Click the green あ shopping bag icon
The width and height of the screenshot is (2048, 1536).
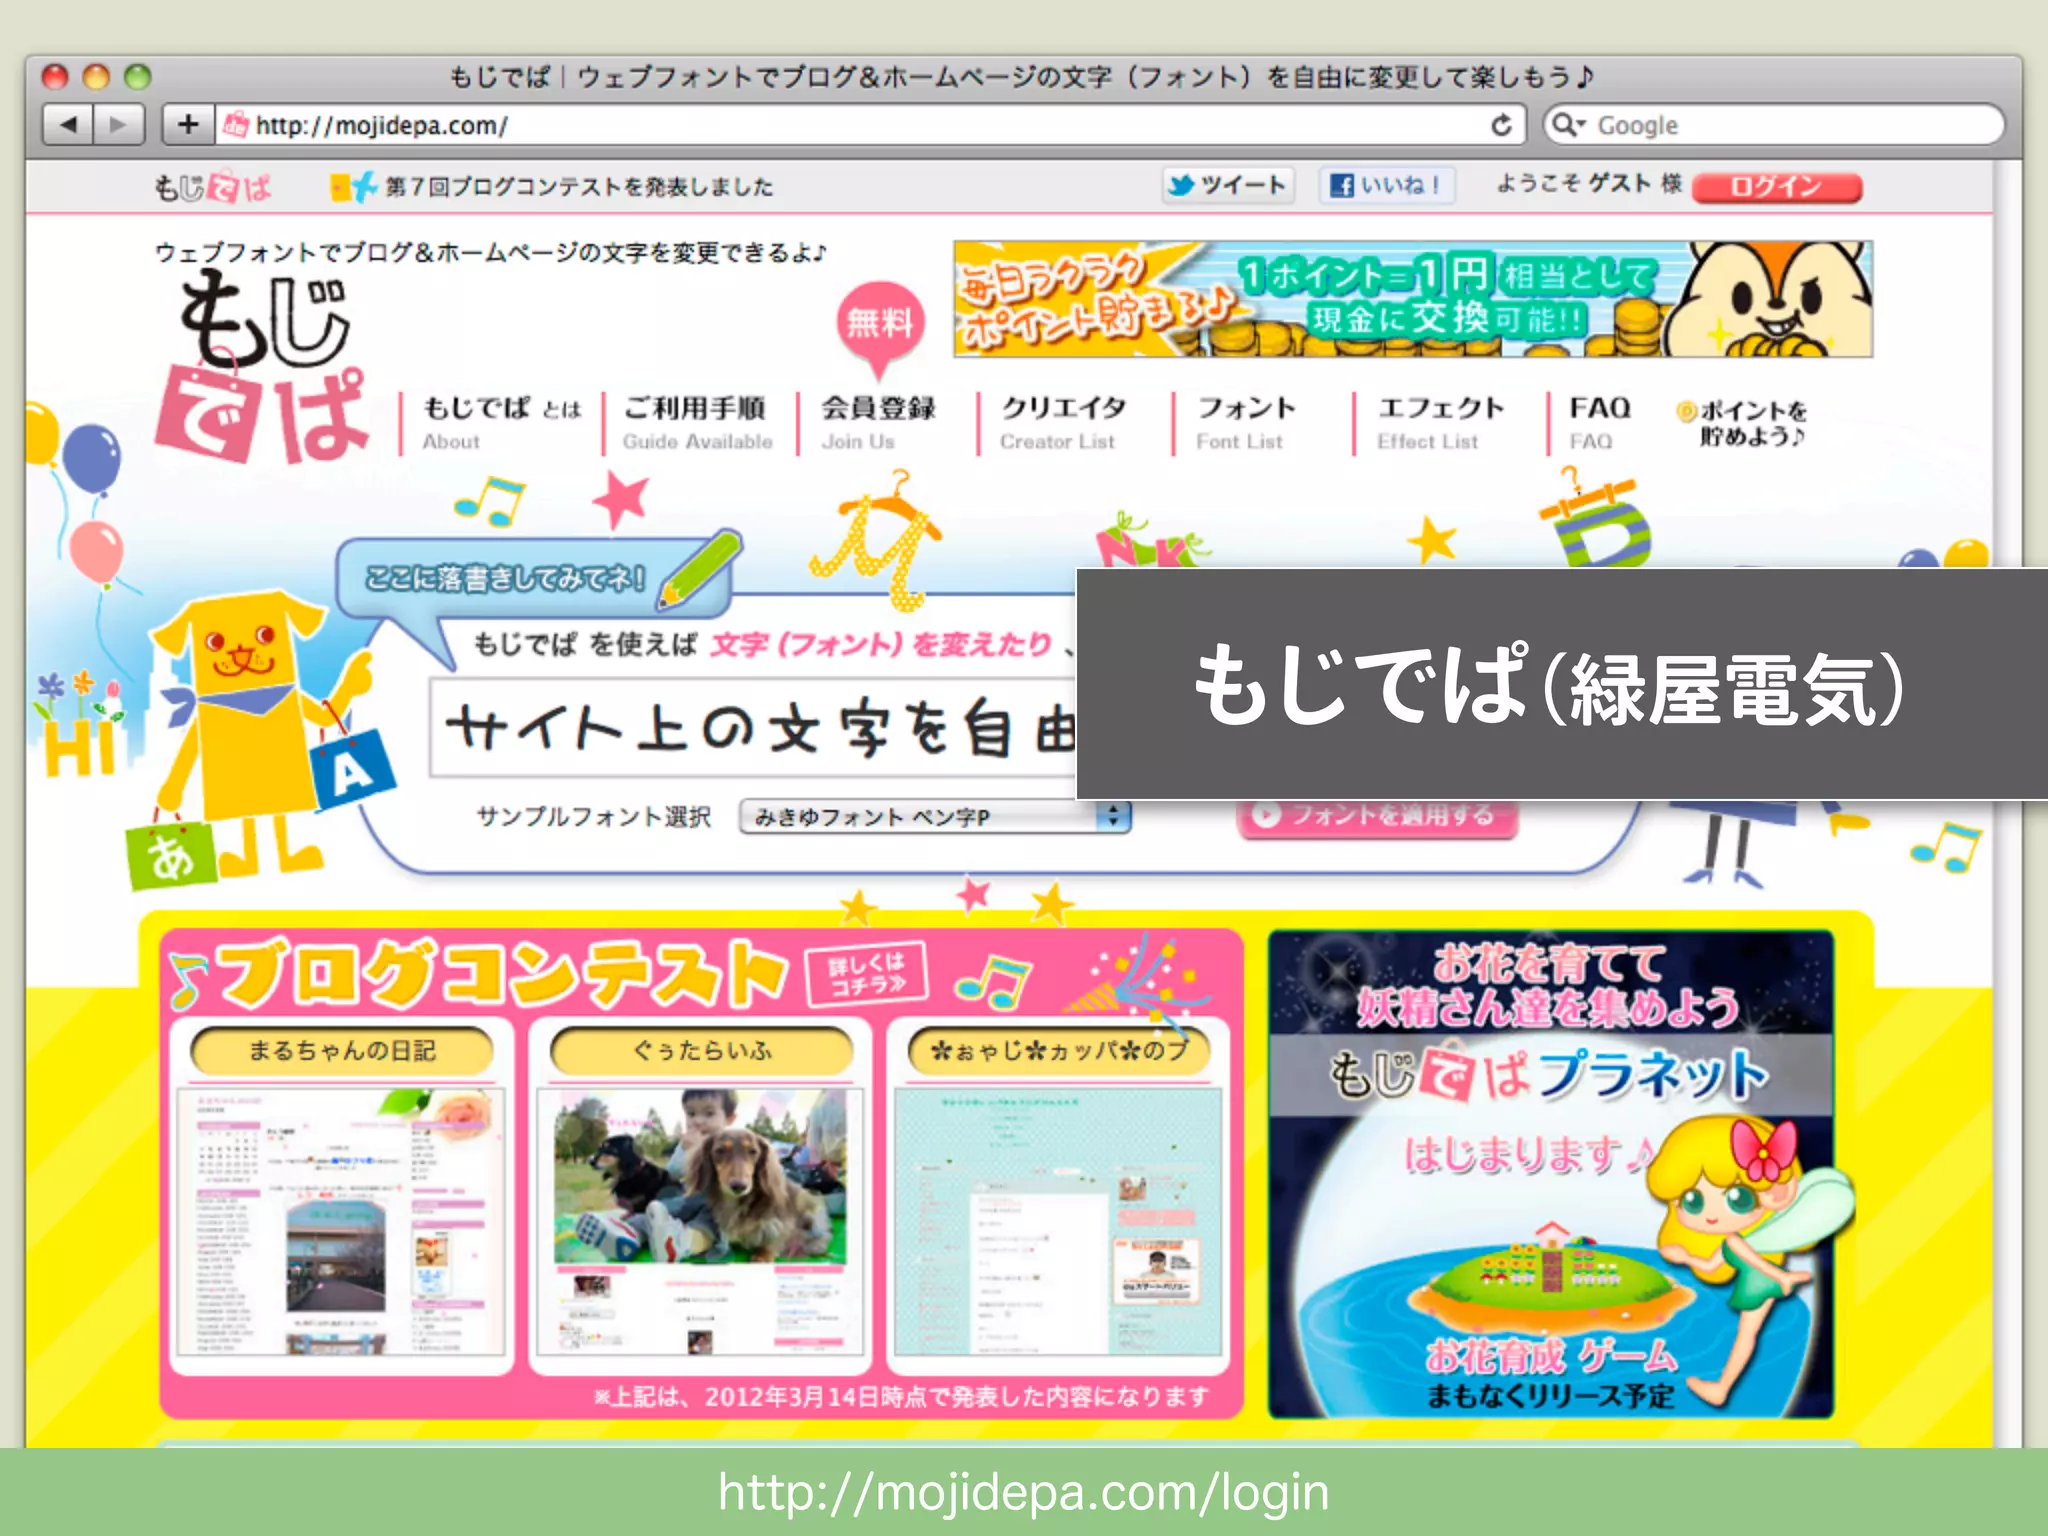tap(171, 855)
